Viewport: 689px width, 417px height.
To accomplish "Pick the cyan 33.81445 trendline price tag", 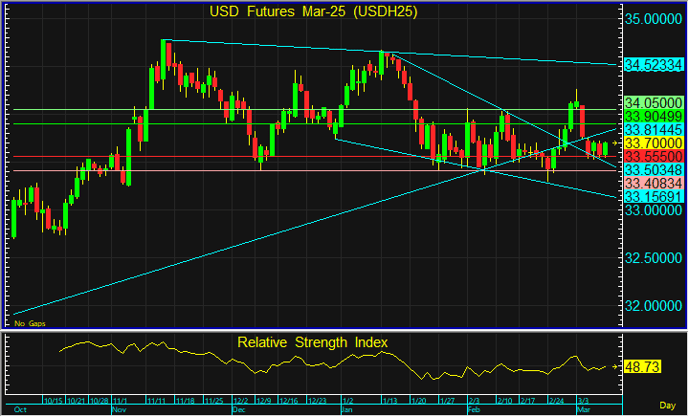I will tap(654, 130).
